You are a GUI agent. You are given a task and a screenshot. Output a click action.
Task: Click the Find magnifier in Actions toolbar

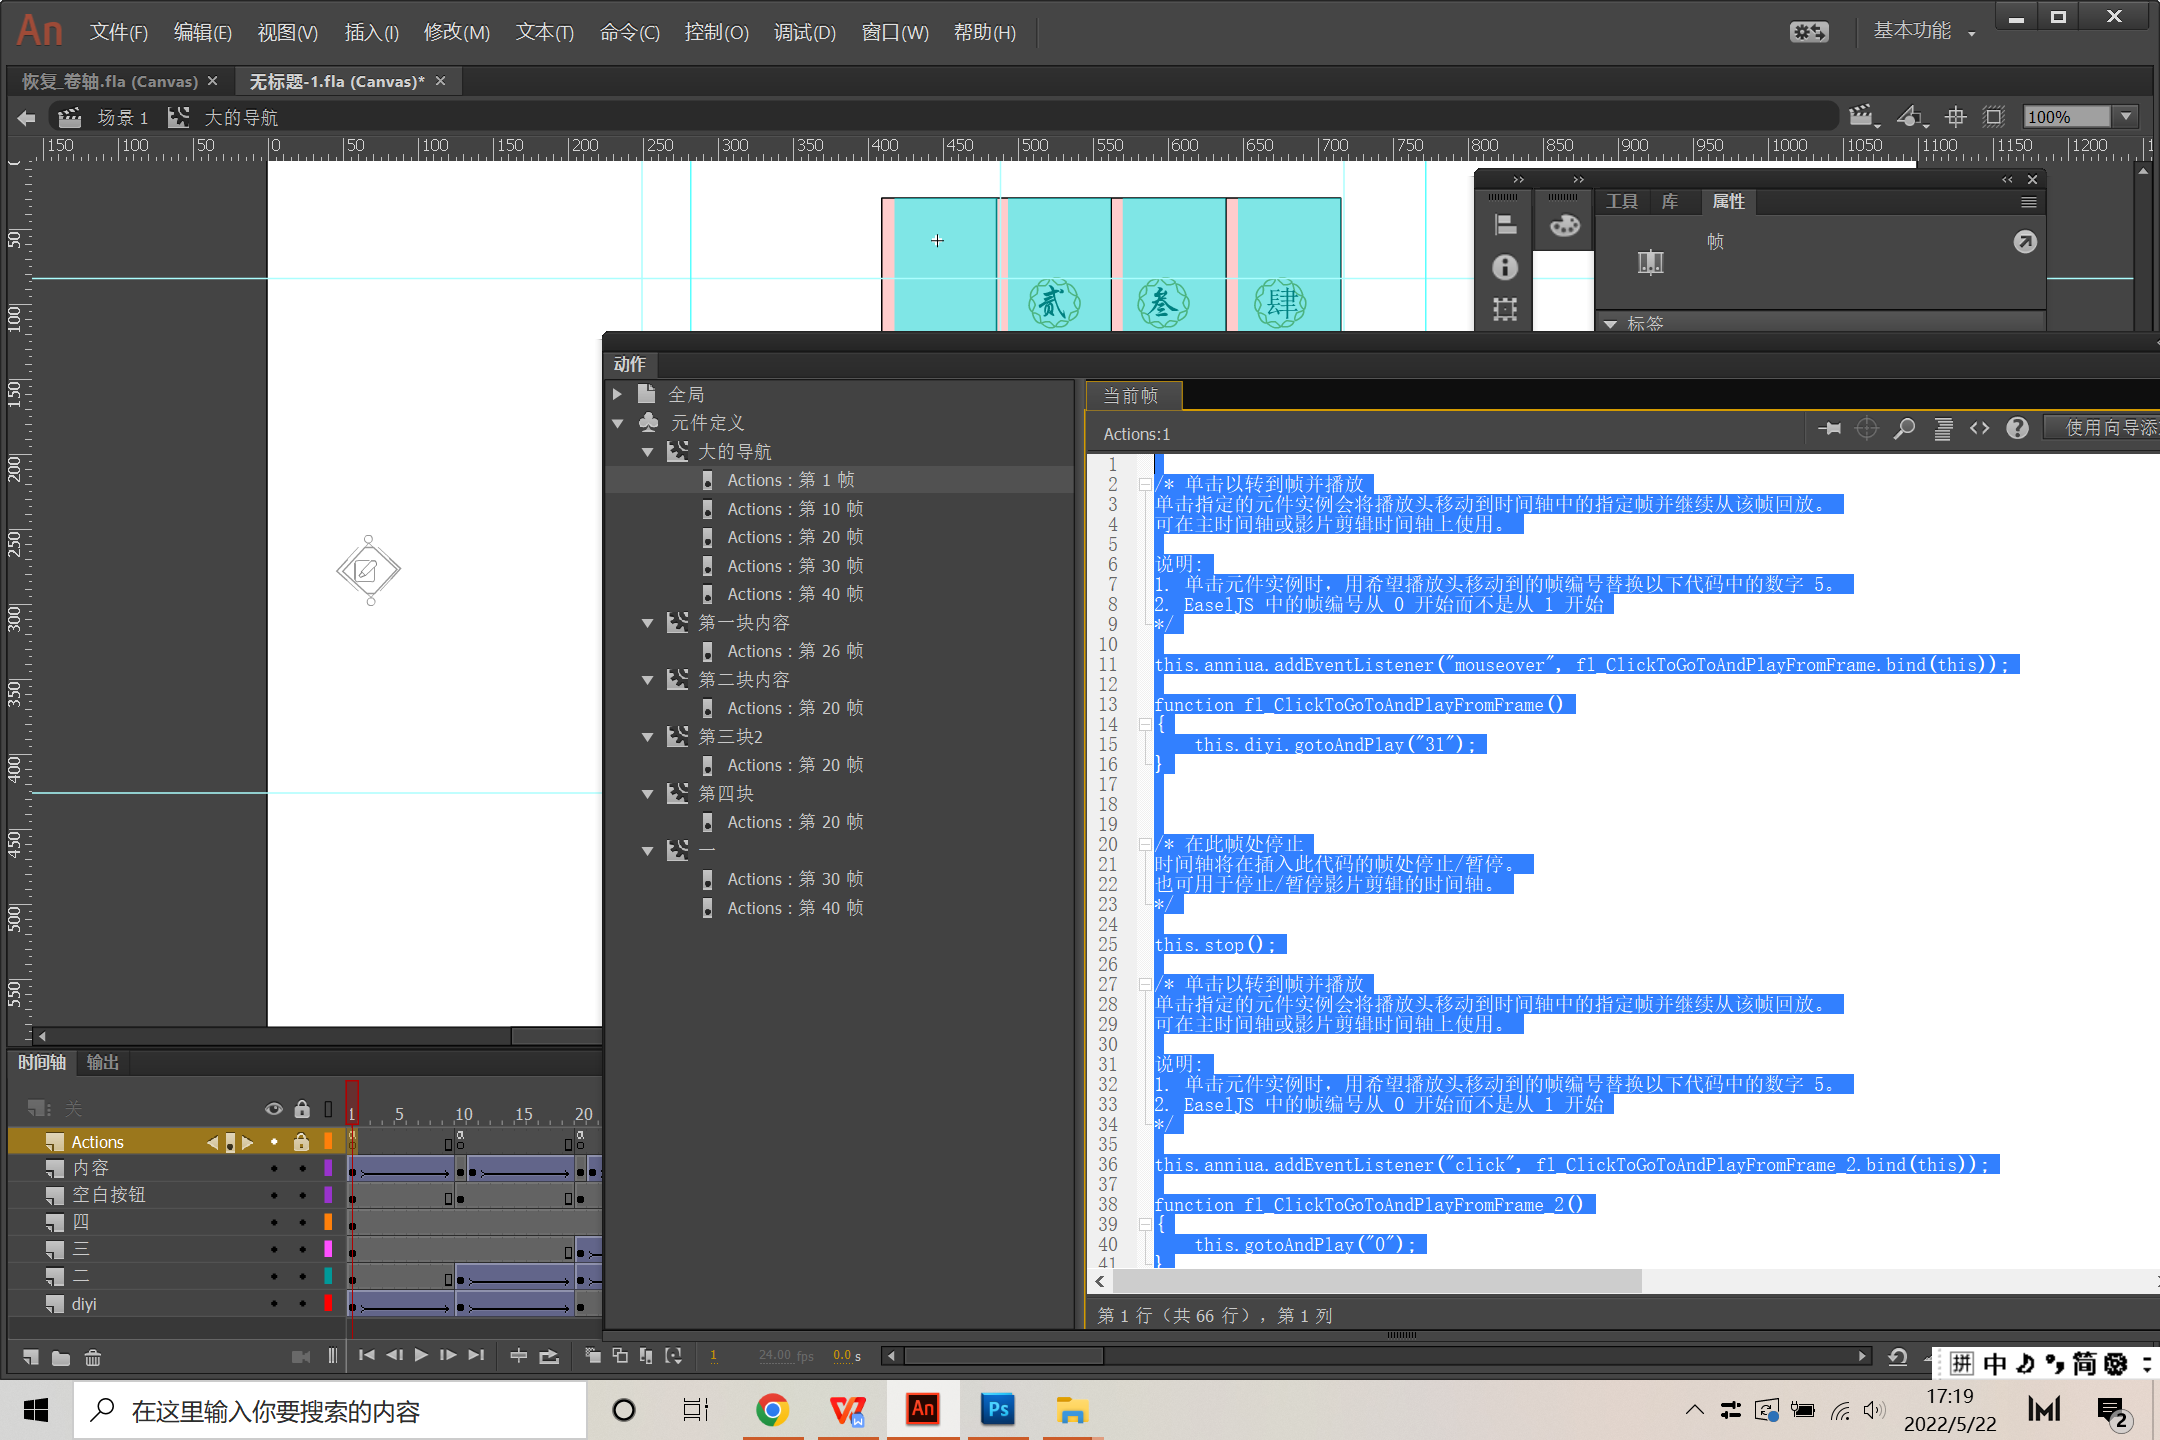(1904, 429)
